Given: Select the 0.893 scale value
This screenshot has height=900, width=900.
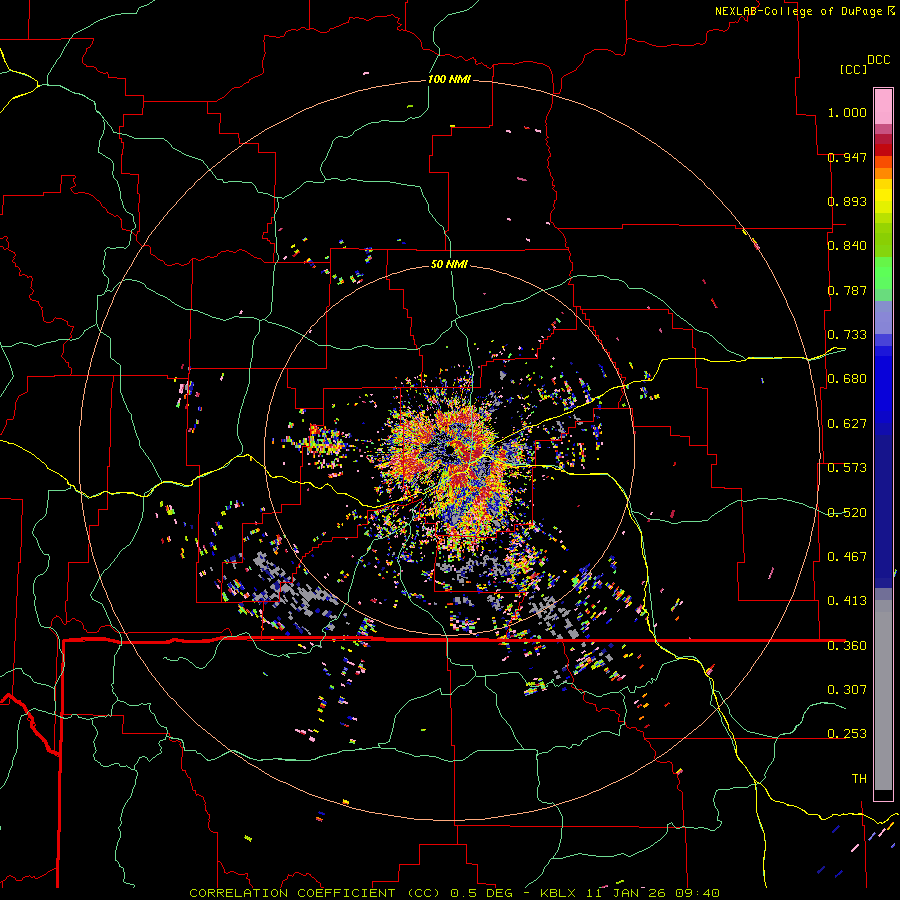Looking at the screenshot, I should (x=847, y=201).
